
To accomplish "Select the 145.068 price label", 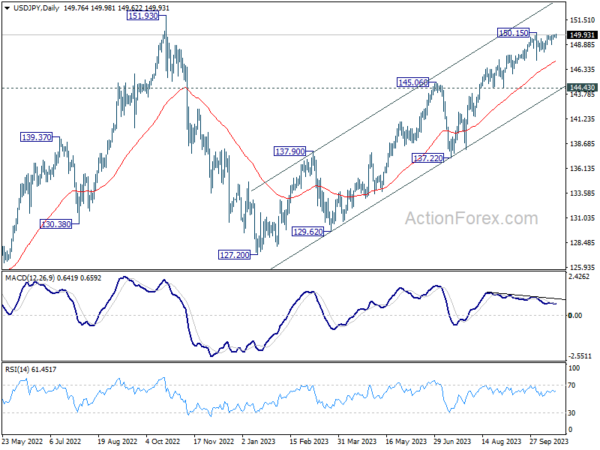I will (x=412, y=82).
